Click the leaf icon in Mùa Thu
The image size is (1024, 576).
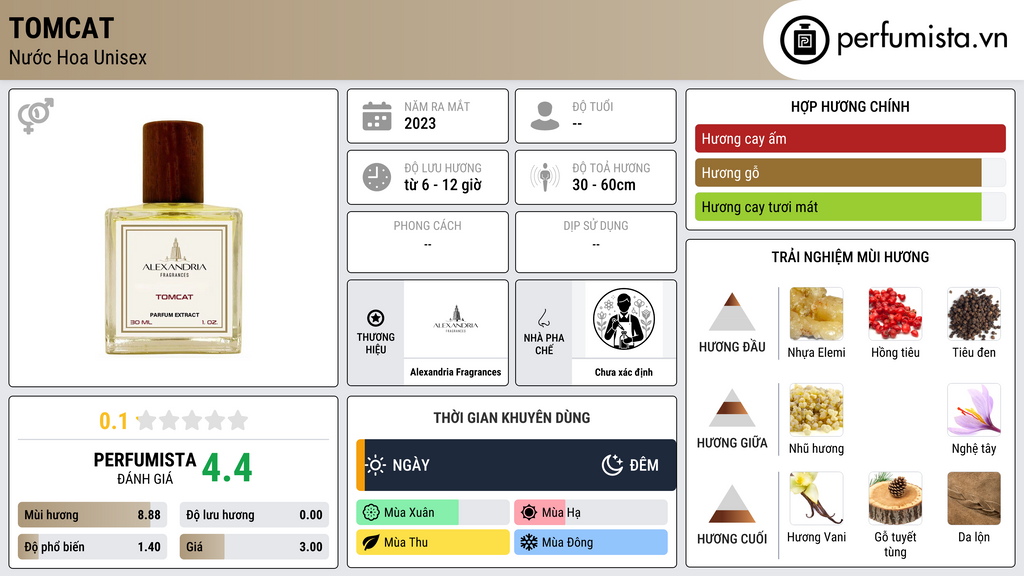(371, 542)
